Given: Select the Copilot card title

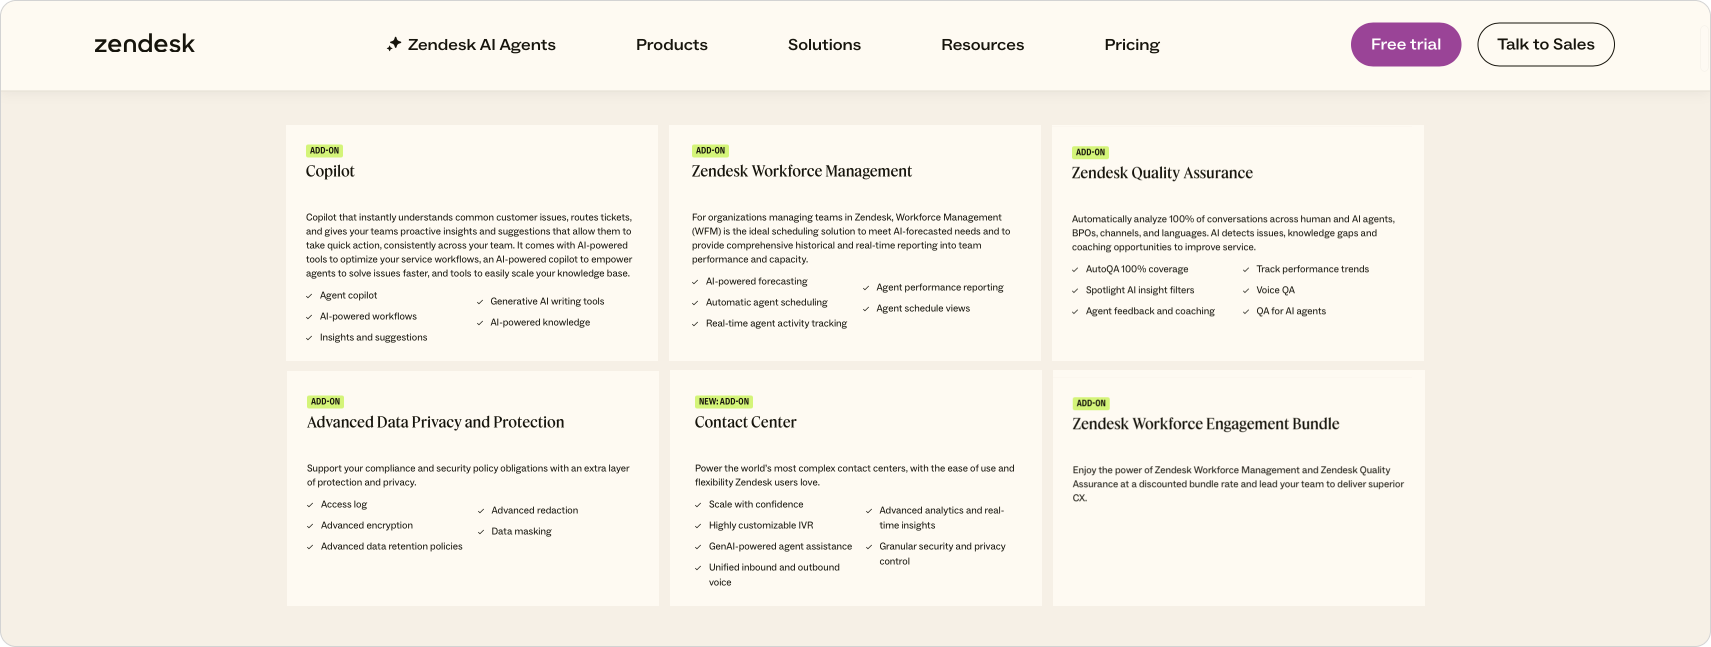Looking at the screenshot, I should 330,171.
